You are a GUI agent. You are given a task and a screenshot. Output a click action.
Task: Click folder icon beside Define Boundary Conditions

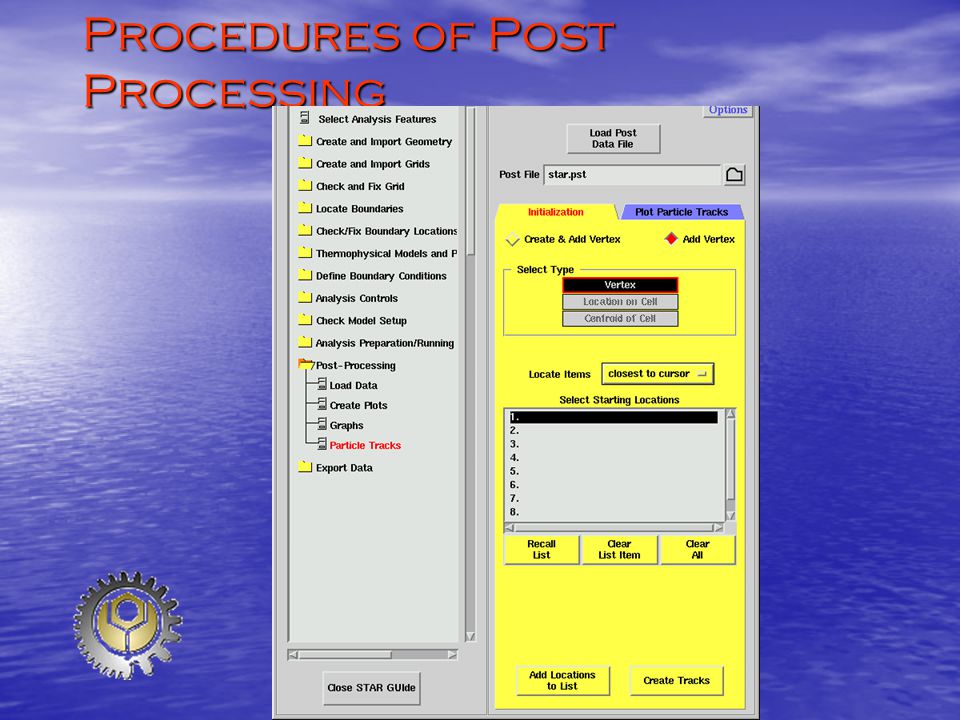[305, 275]
